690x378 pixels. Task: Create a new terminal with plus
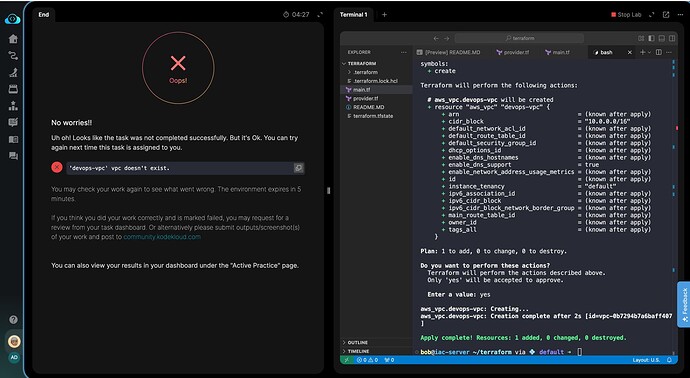point(642,52)
